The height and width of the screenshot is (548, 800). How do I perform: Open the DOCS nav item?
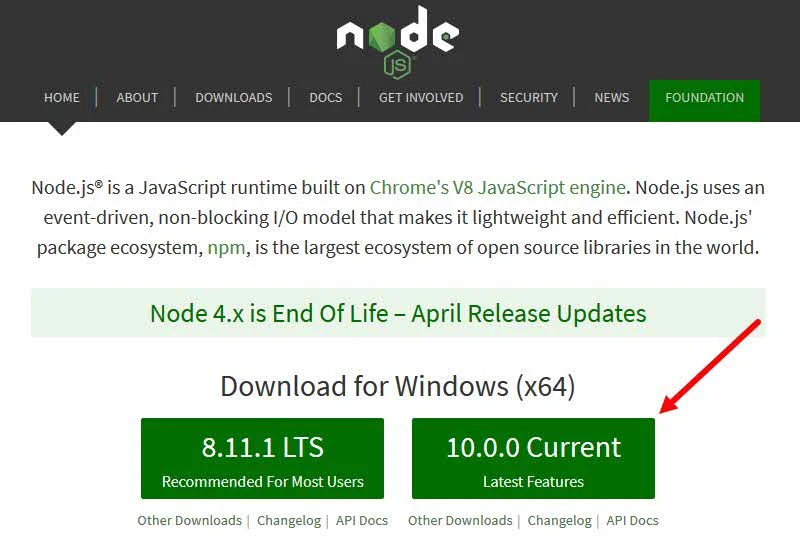point(326,97)
